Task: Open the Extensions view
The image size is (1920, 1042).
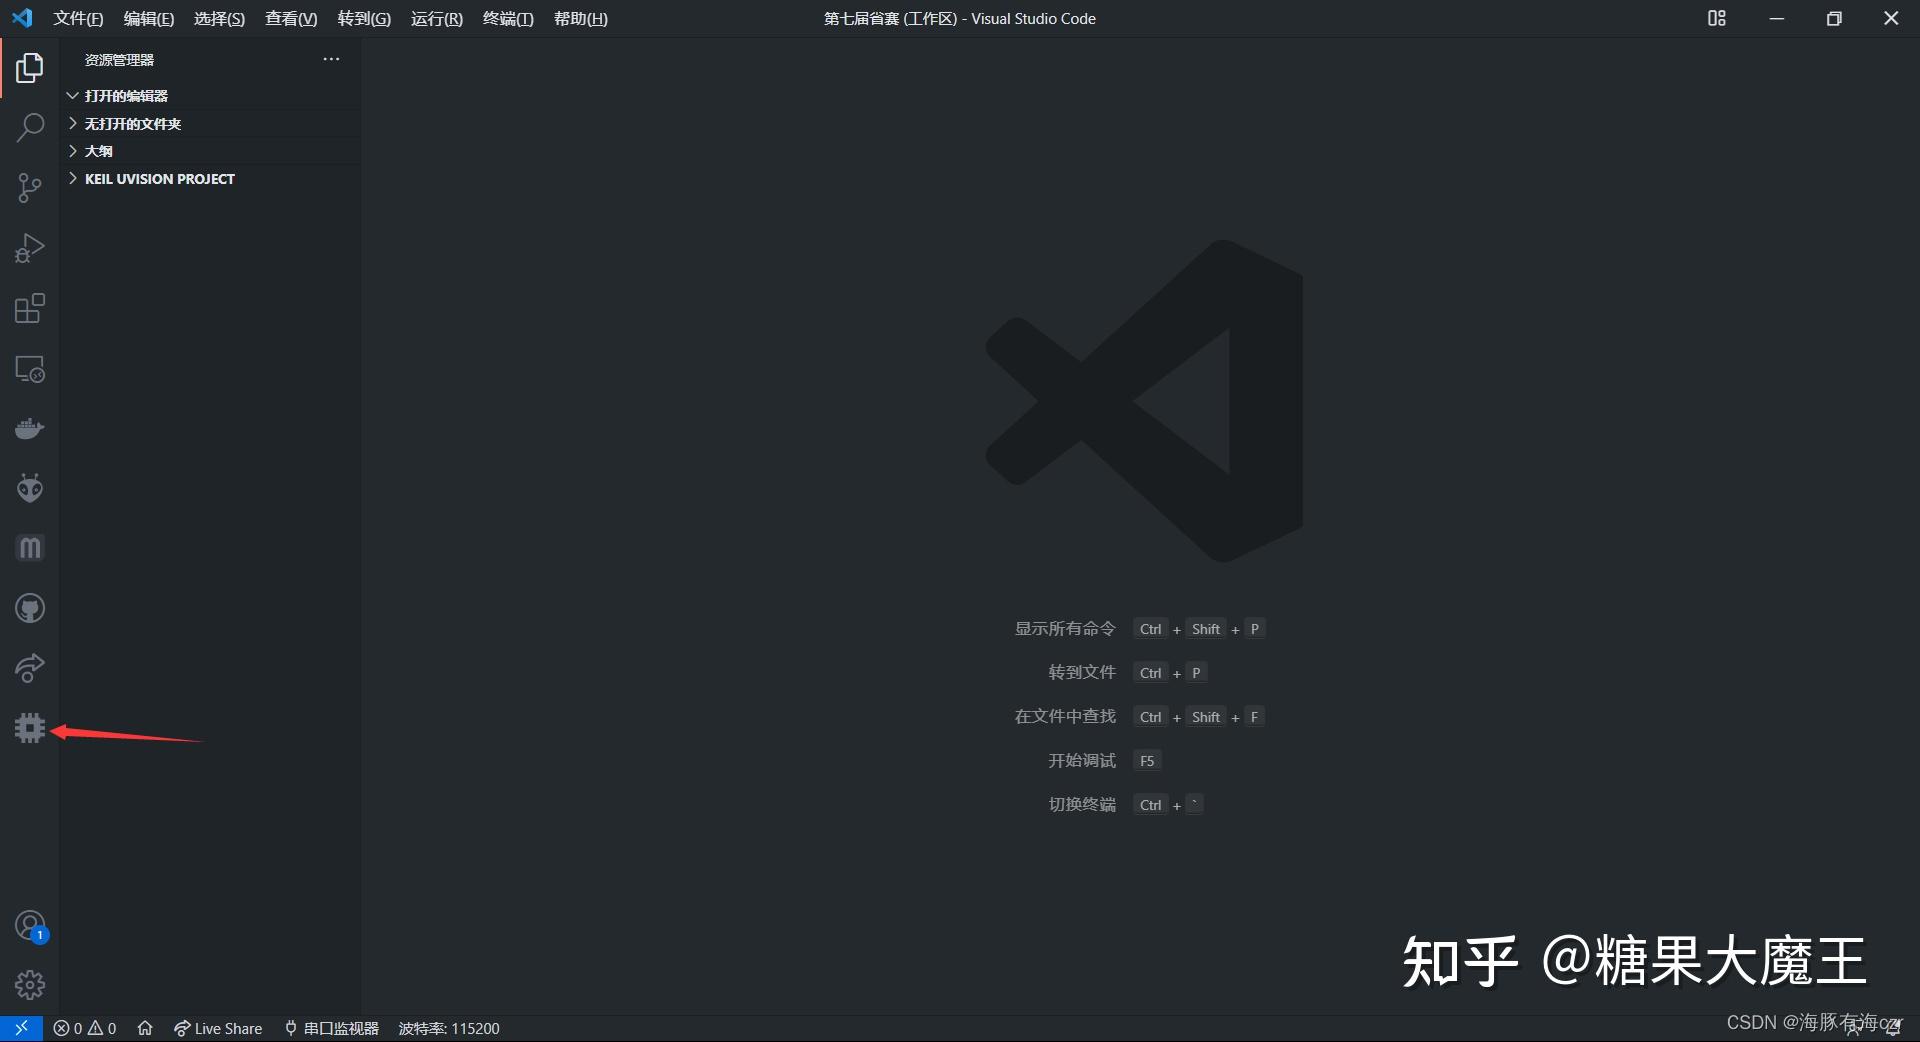Action: tap(30, 308)
